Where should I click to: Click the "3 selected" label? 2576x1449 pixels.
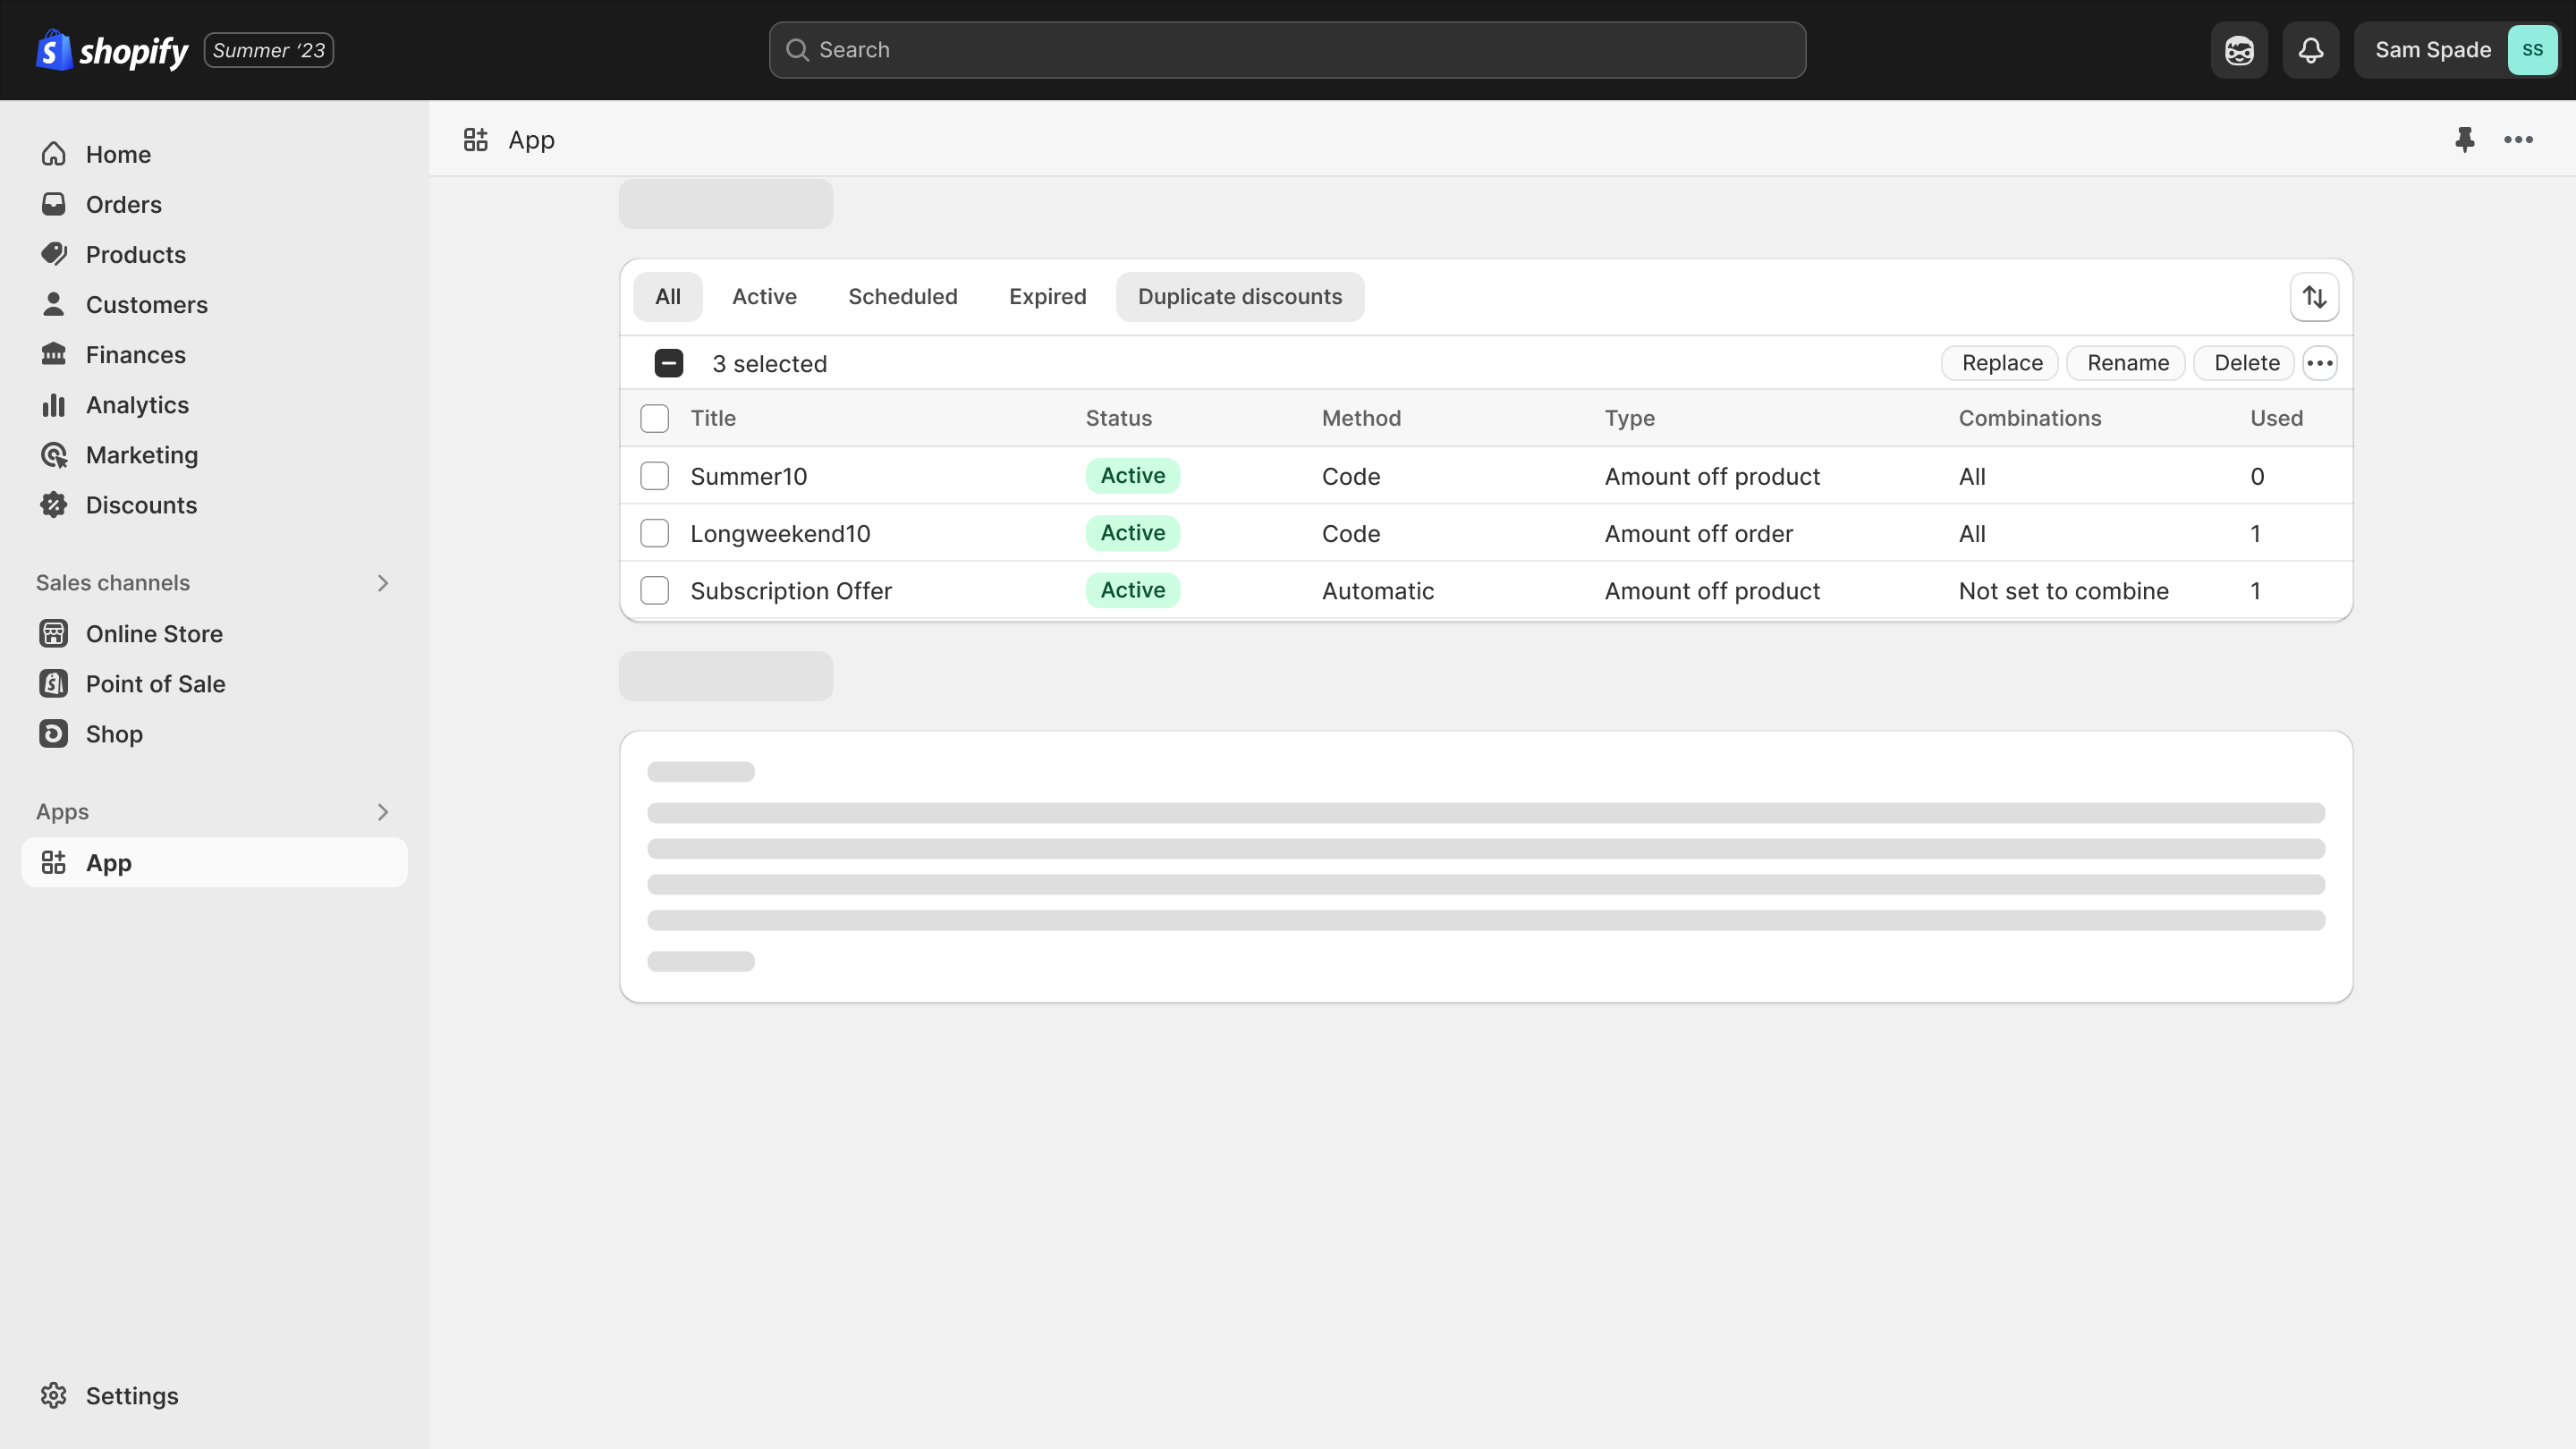coord(770,363)
